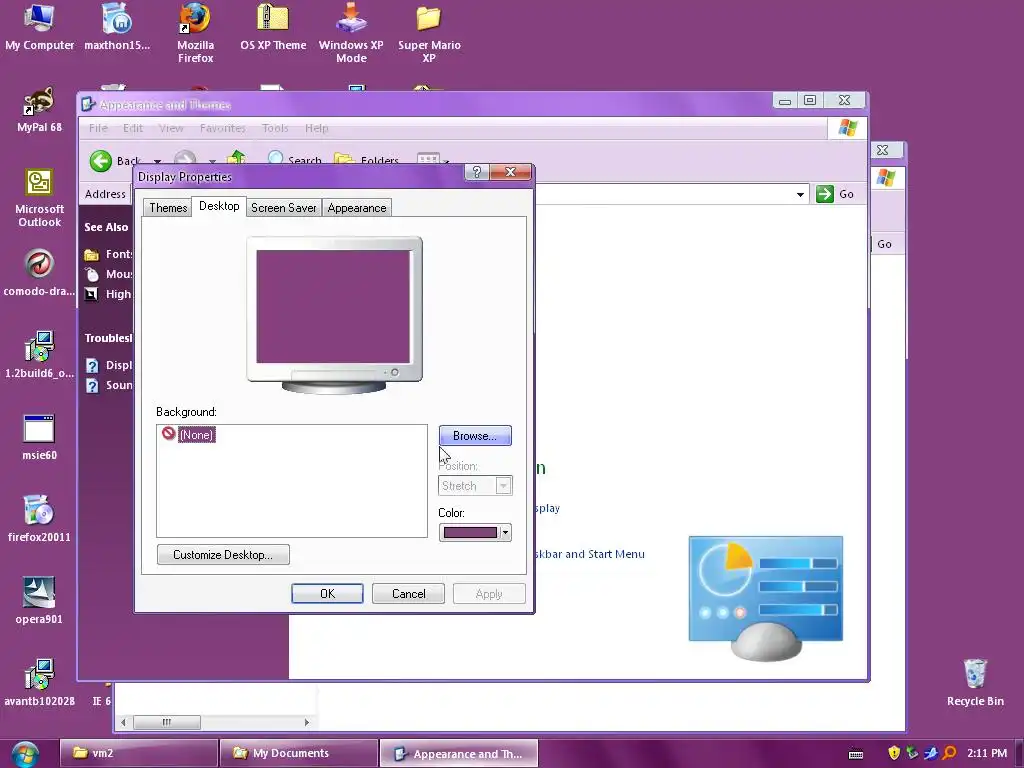Open OS XP Theme zip folder

273,27
